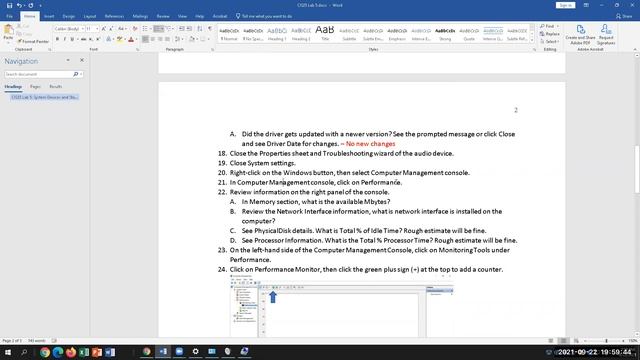Apply the Heading 1 style
This screenshot has height=360, width=640.
(x=277, y=34)
